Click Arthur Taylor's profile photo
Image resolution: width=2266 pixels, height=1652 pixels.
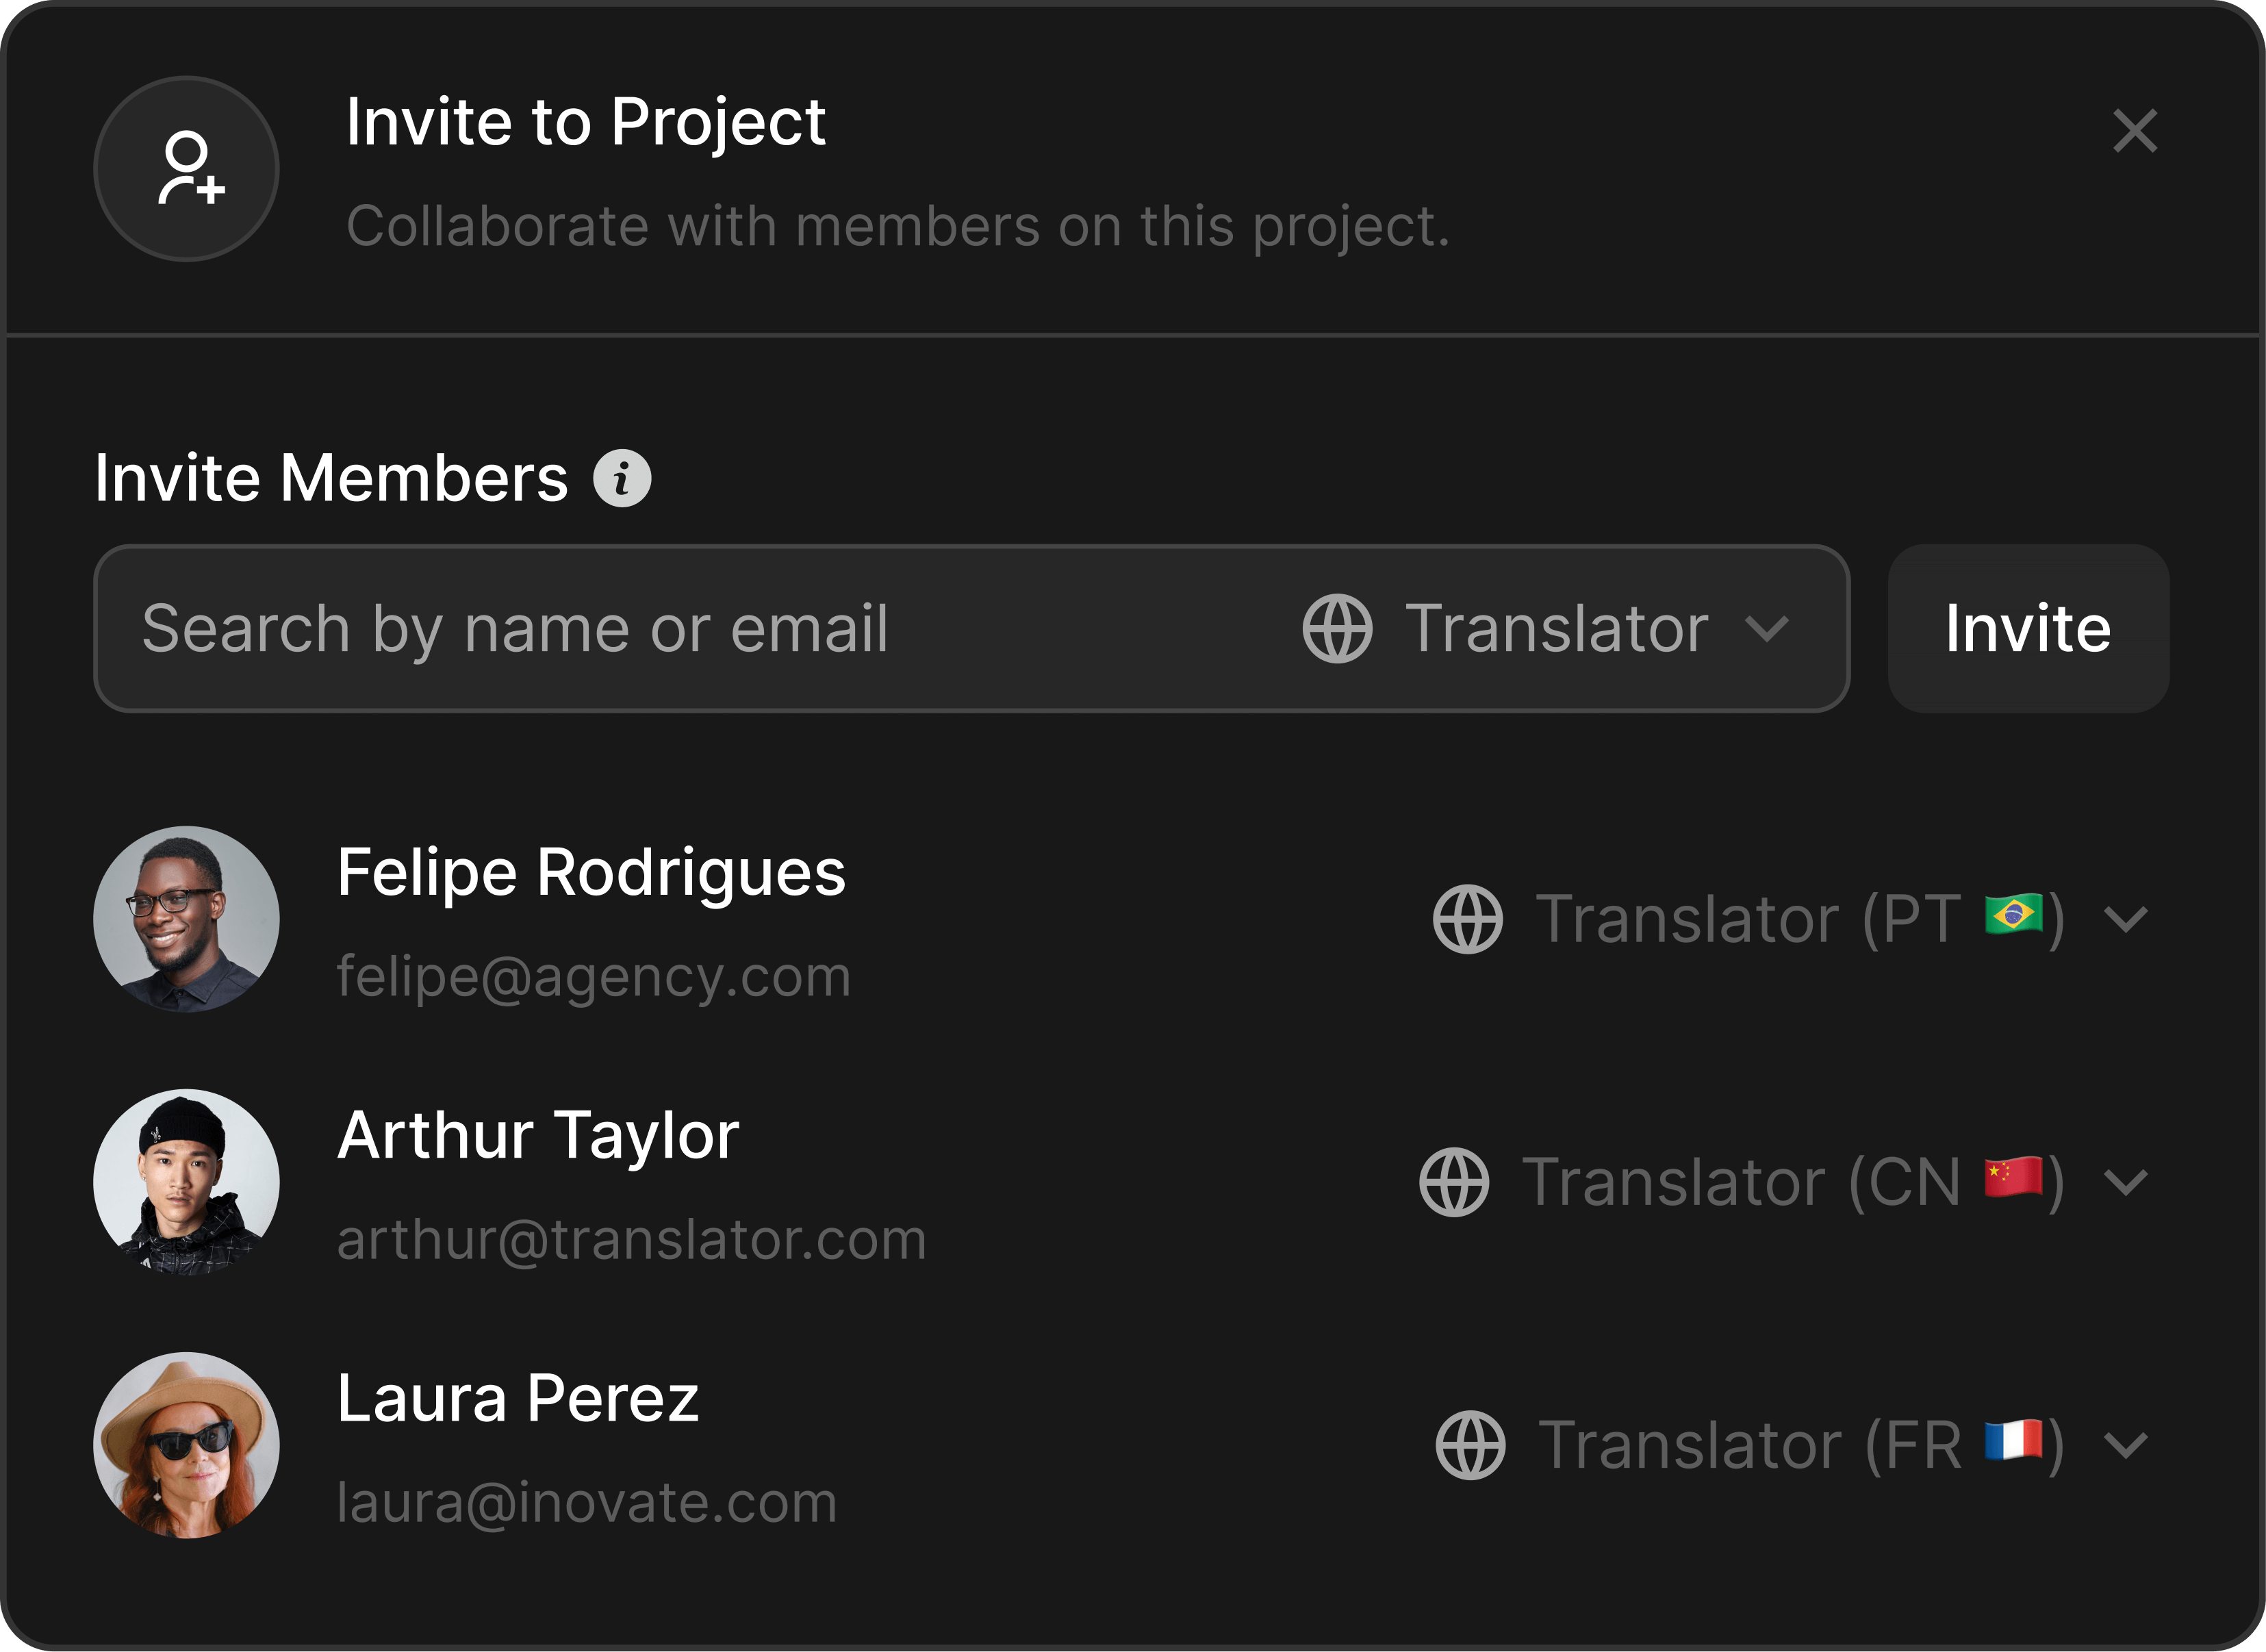tap(187, 1182)
